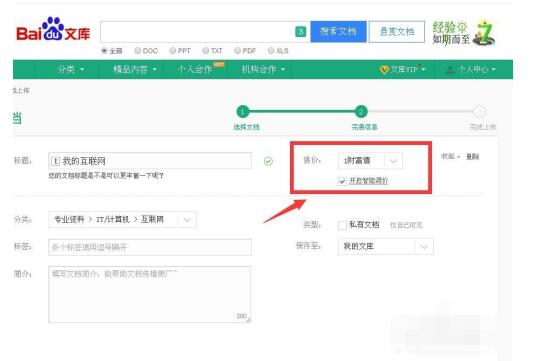Click the 标签 tags input field
The height and width of the screenshot is (361, 540).
click(x=150, y=247)
